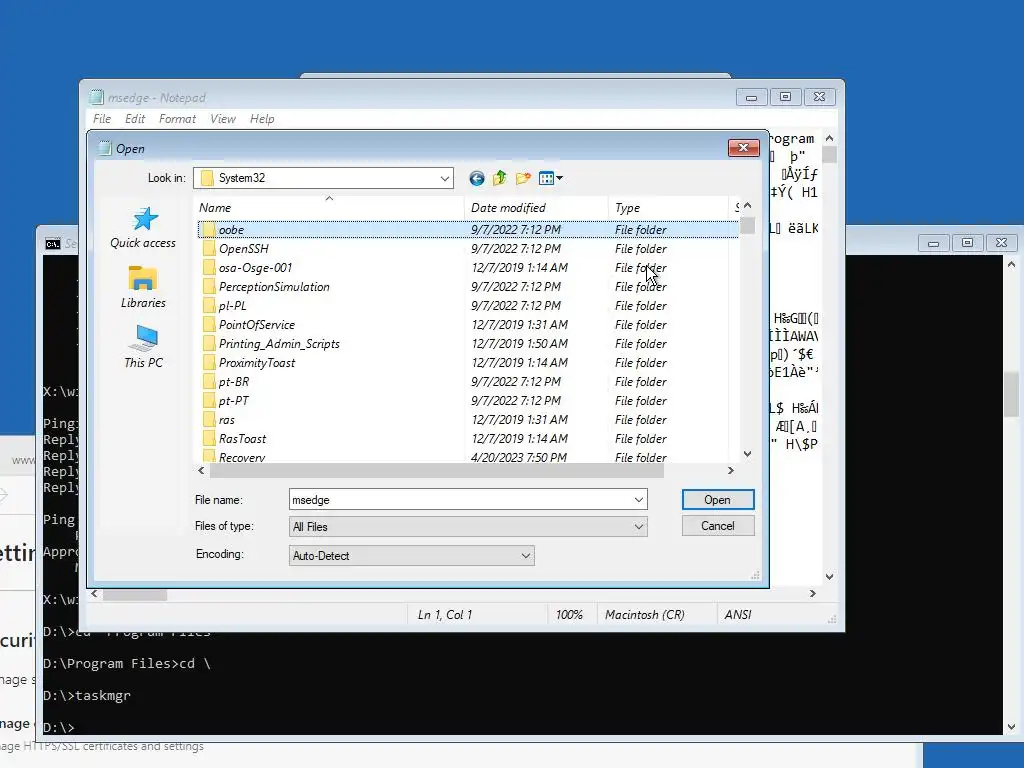Click the command prompt window icon
The width and height of the screenshot is (1024, 768).
[x=53, y=244]
